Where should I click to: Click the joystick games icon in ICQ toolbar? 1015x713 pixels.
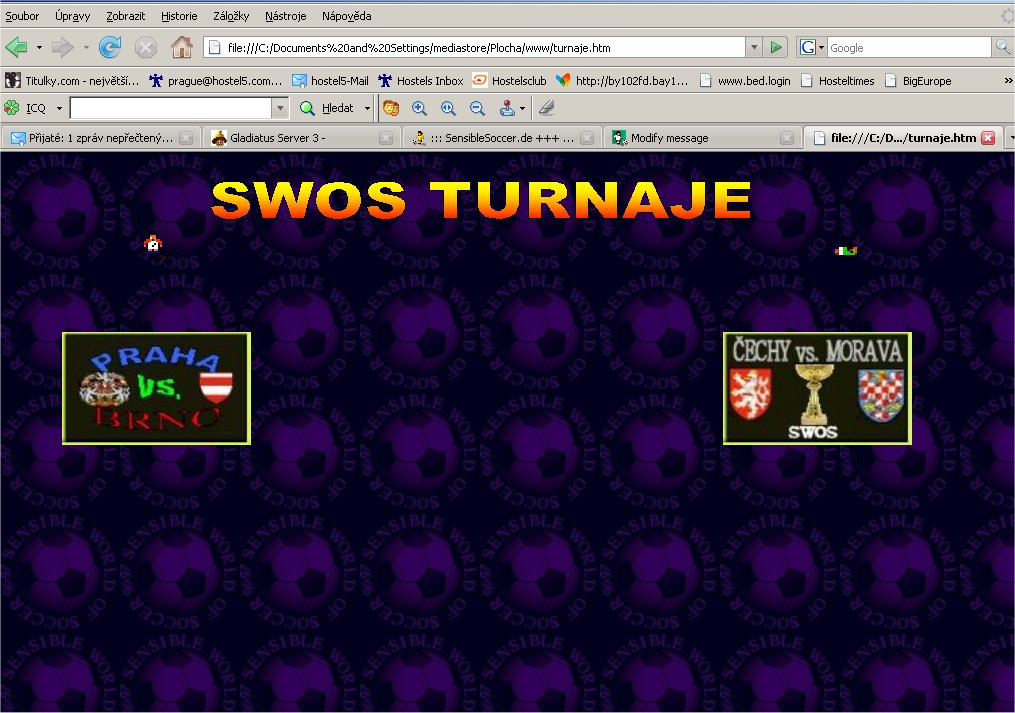[x=508, y=108]
